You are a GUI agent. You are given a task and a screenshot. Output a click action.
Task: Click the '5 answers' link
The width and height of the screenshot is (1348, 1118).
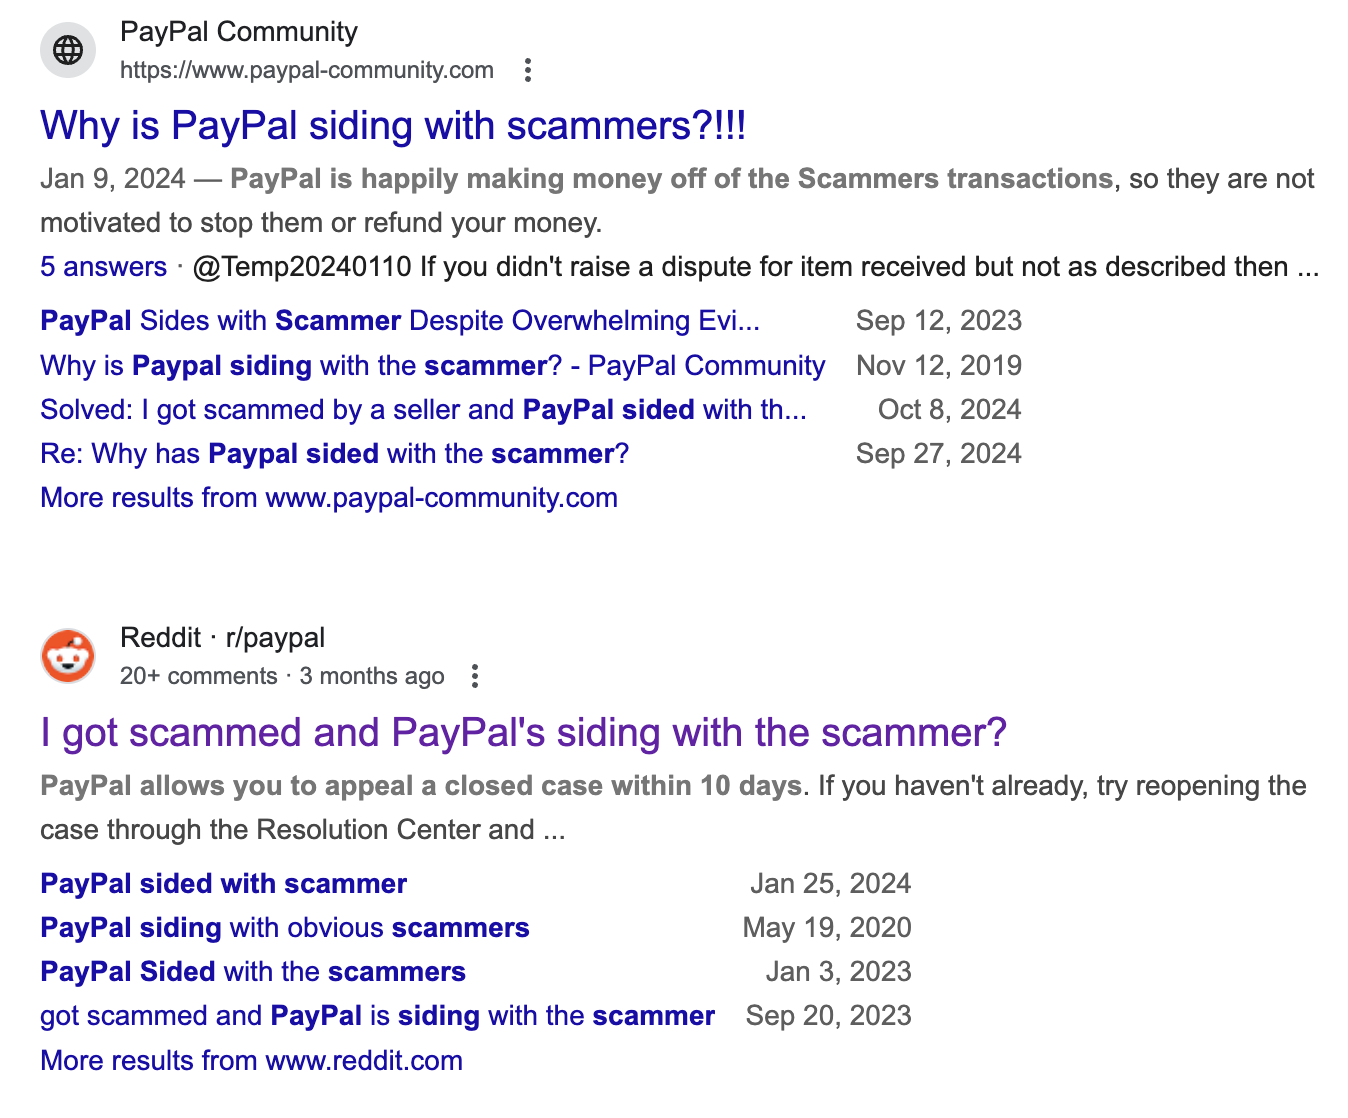[x=103, y=267]
